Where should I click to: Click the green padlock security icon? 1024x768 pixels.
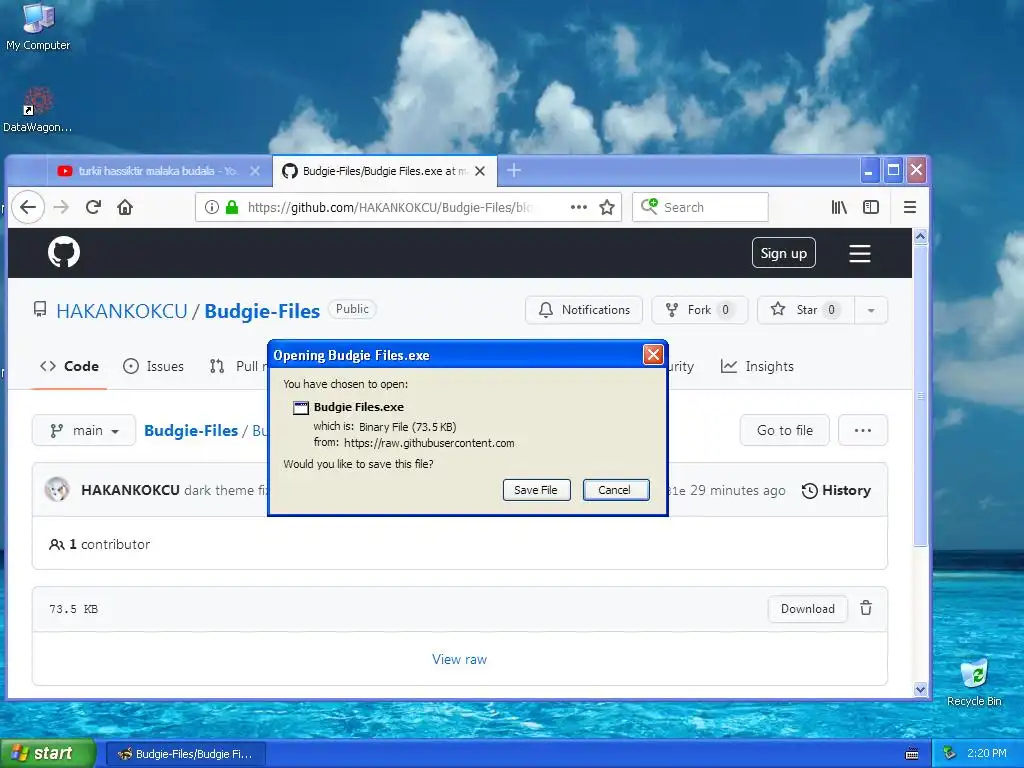point(232,207)
